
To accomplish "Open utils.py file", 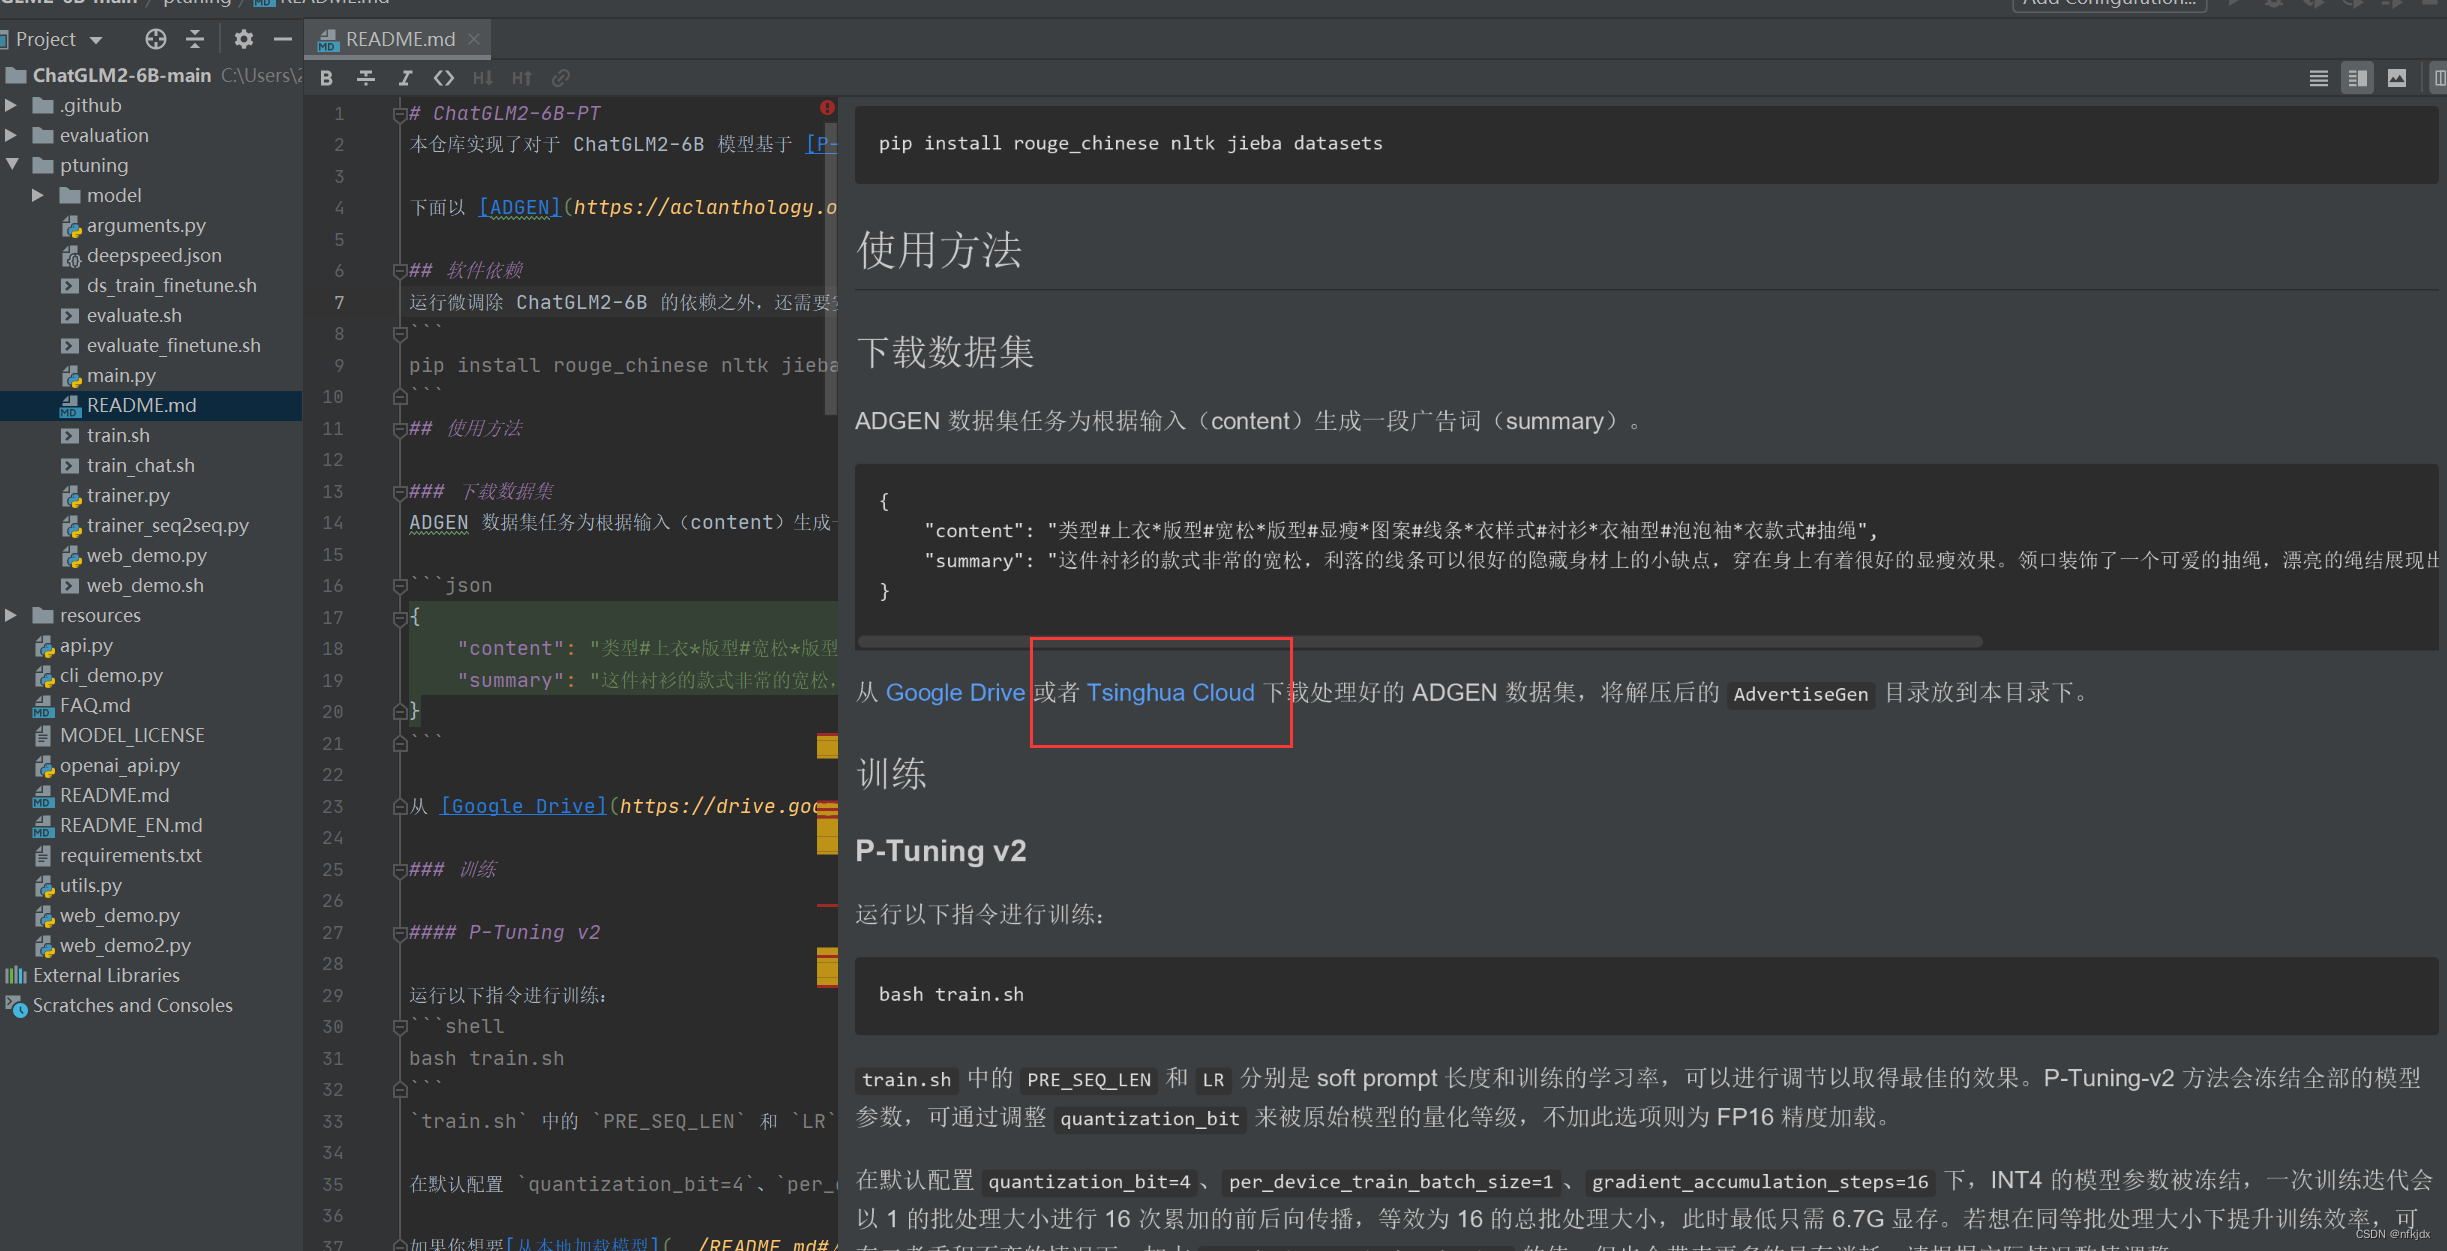I will [x=90, y=885].
